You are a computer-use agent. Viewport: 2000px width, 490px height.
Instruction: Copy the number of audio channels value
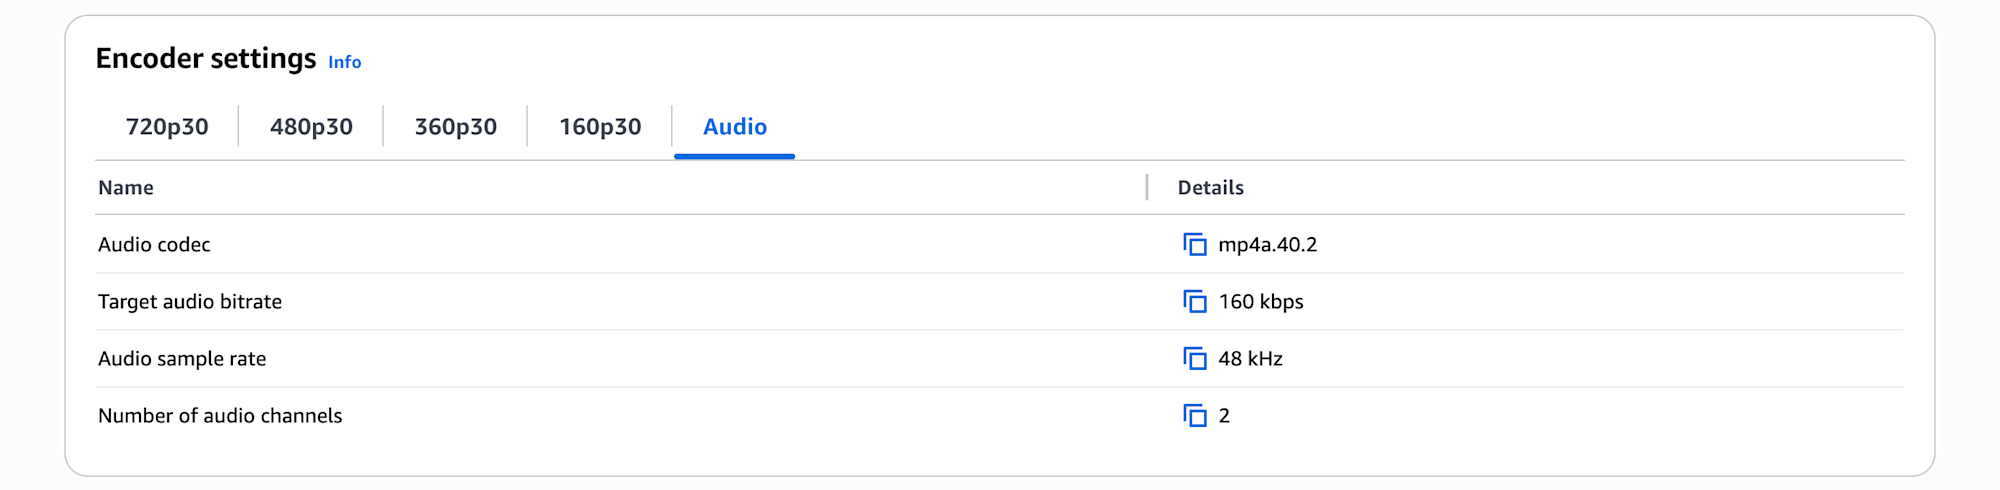coord(1195,416)
